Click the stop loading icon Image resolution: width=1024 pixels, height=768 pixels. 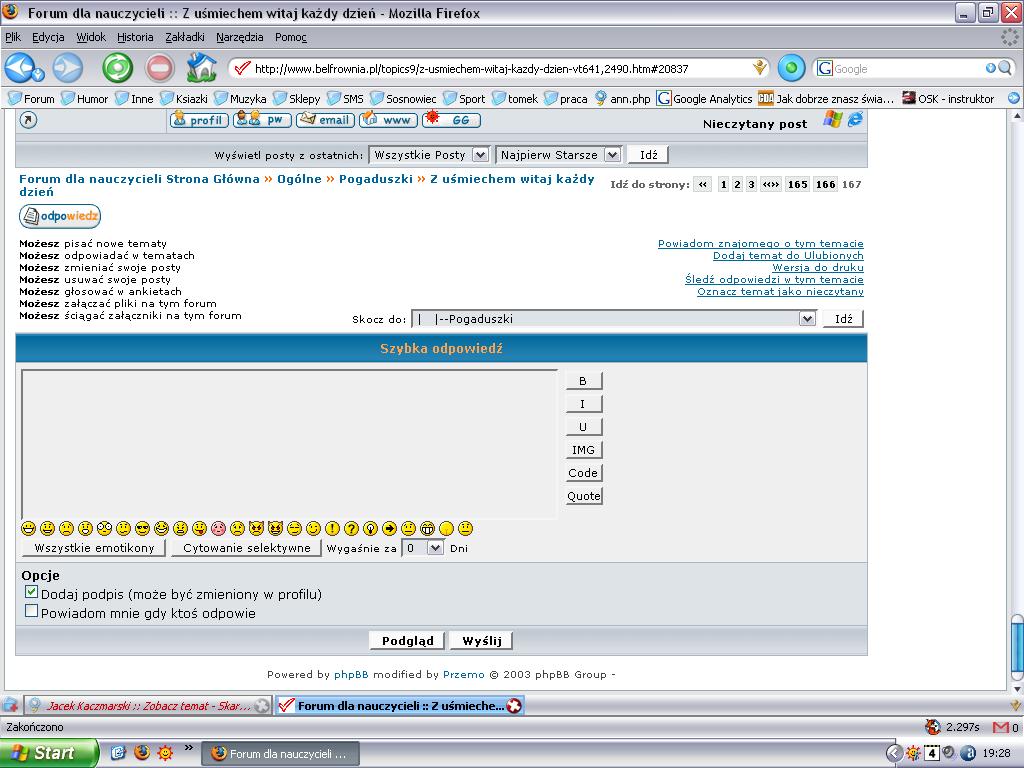(x=159, y=68)
